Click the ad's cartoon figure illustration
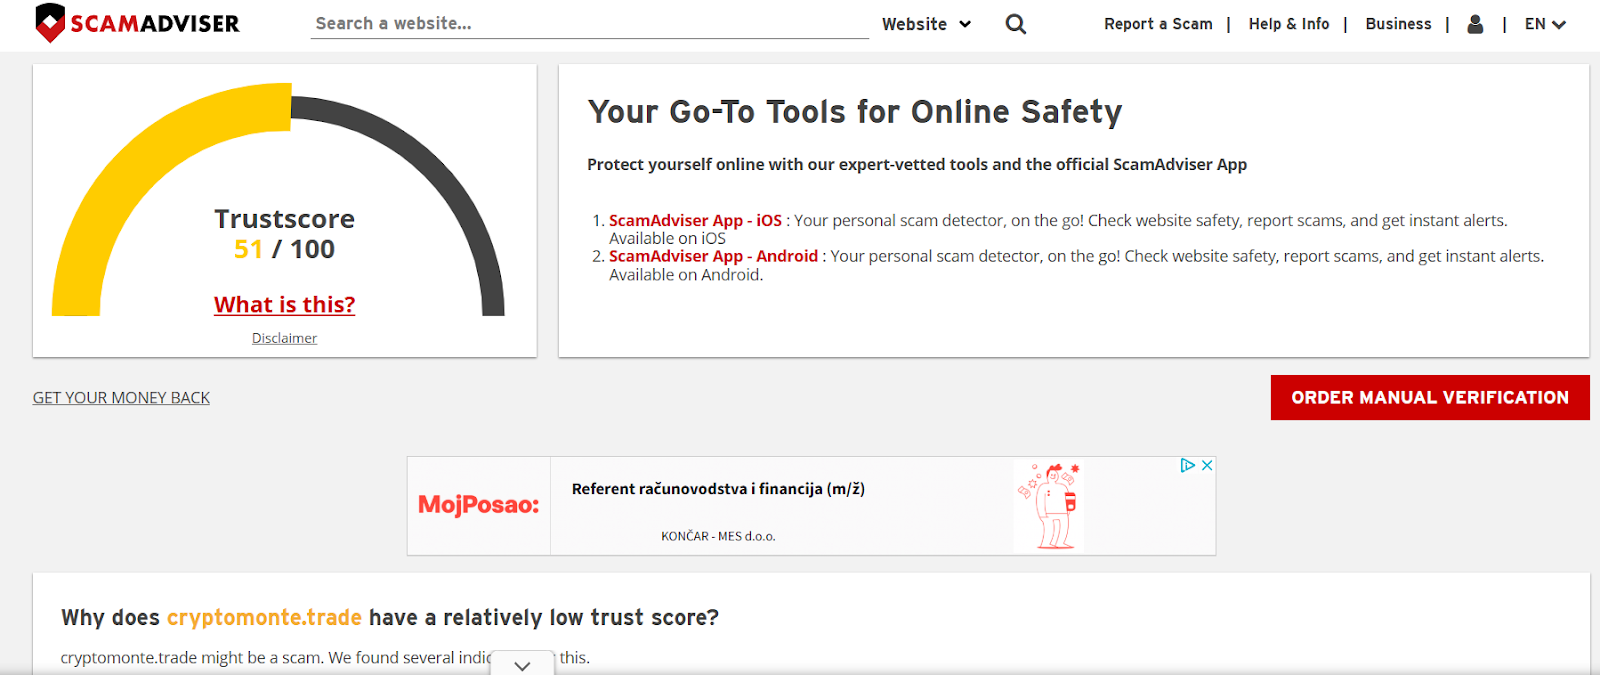 click(1048, 505)
